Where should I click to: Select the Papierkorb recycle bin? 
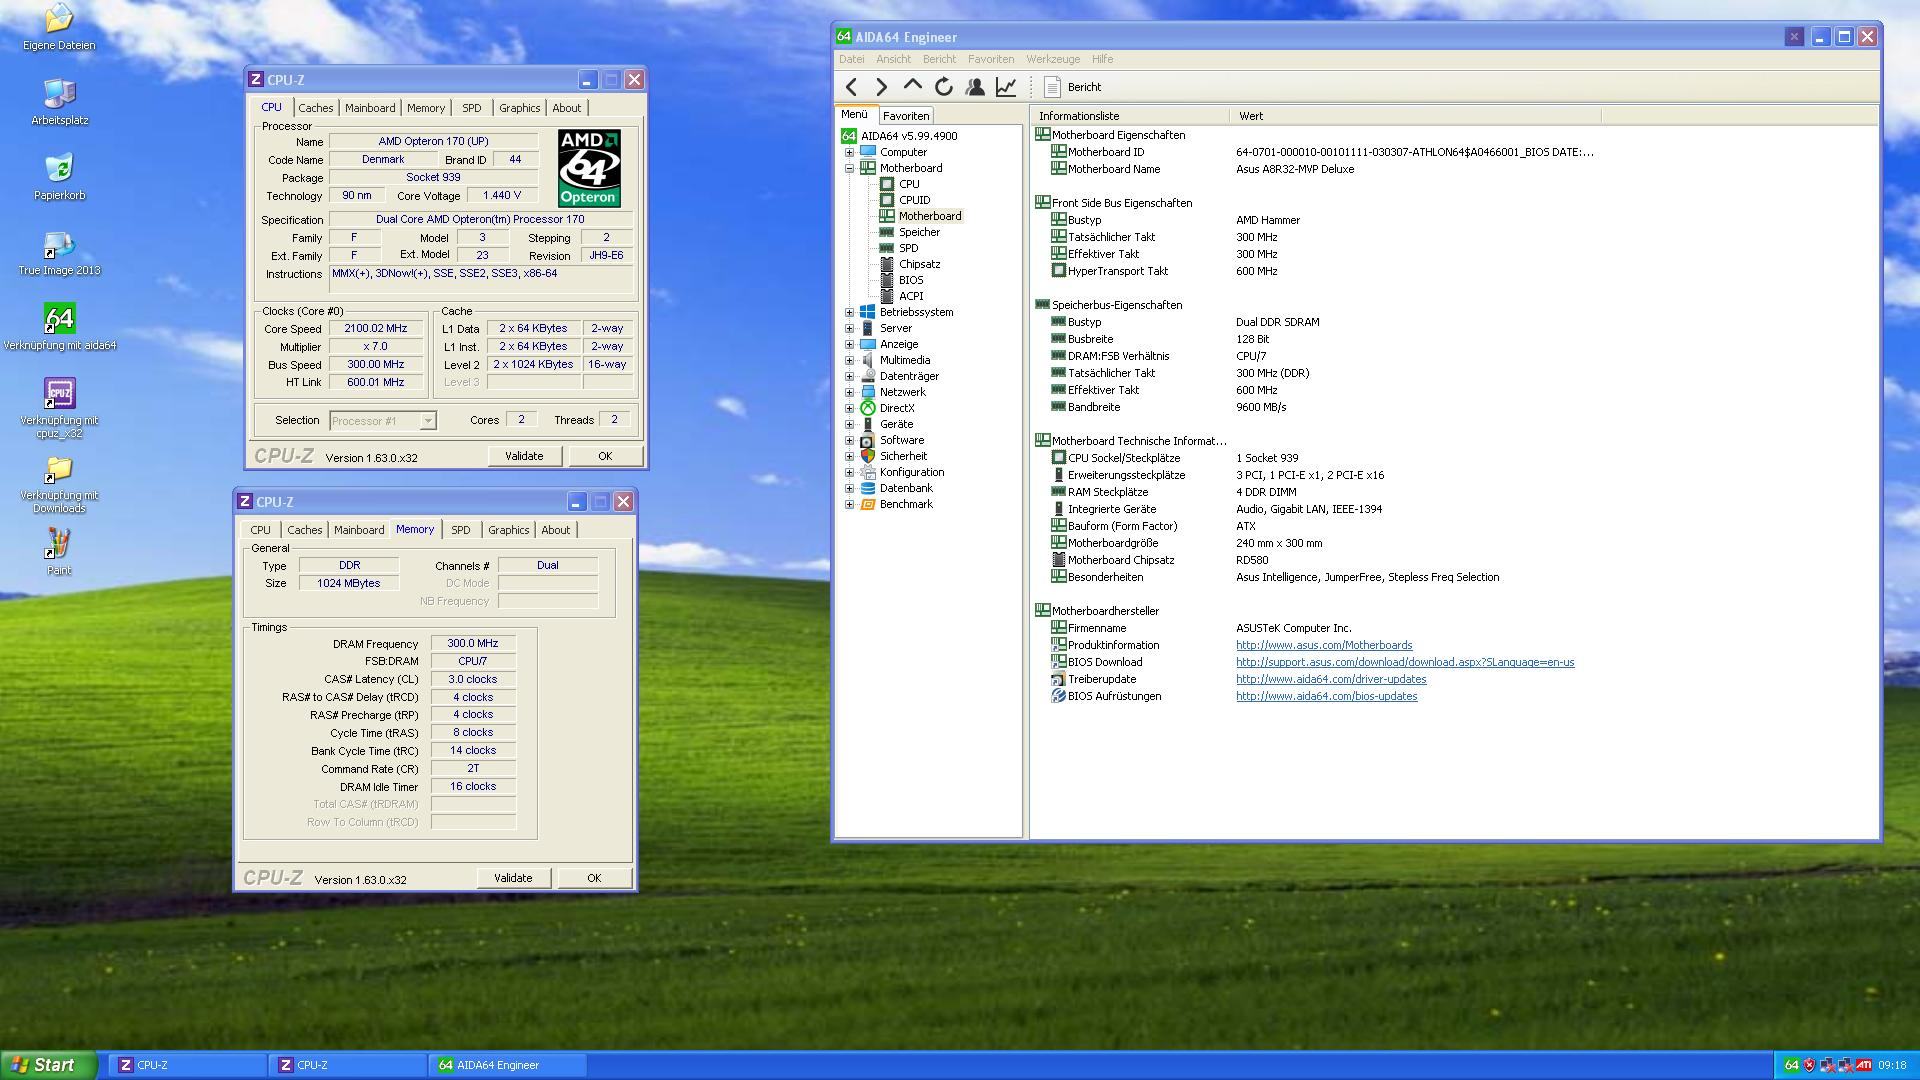point(59,176)
